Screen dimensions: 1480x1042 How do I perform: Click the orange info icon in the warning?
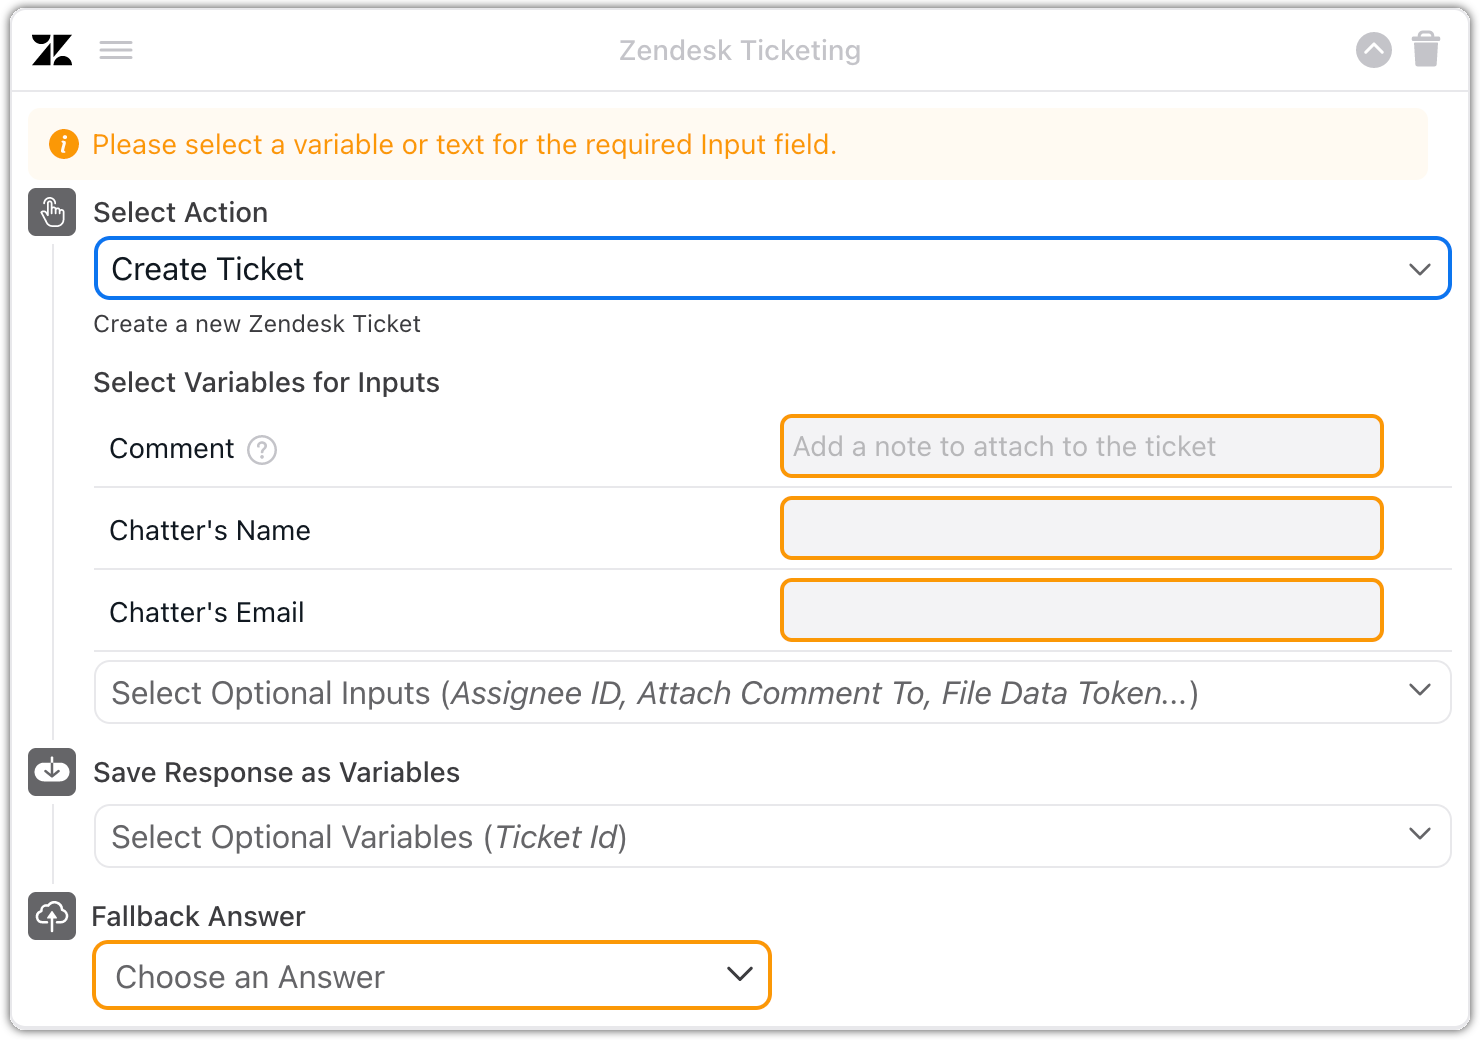coord(64,144)
